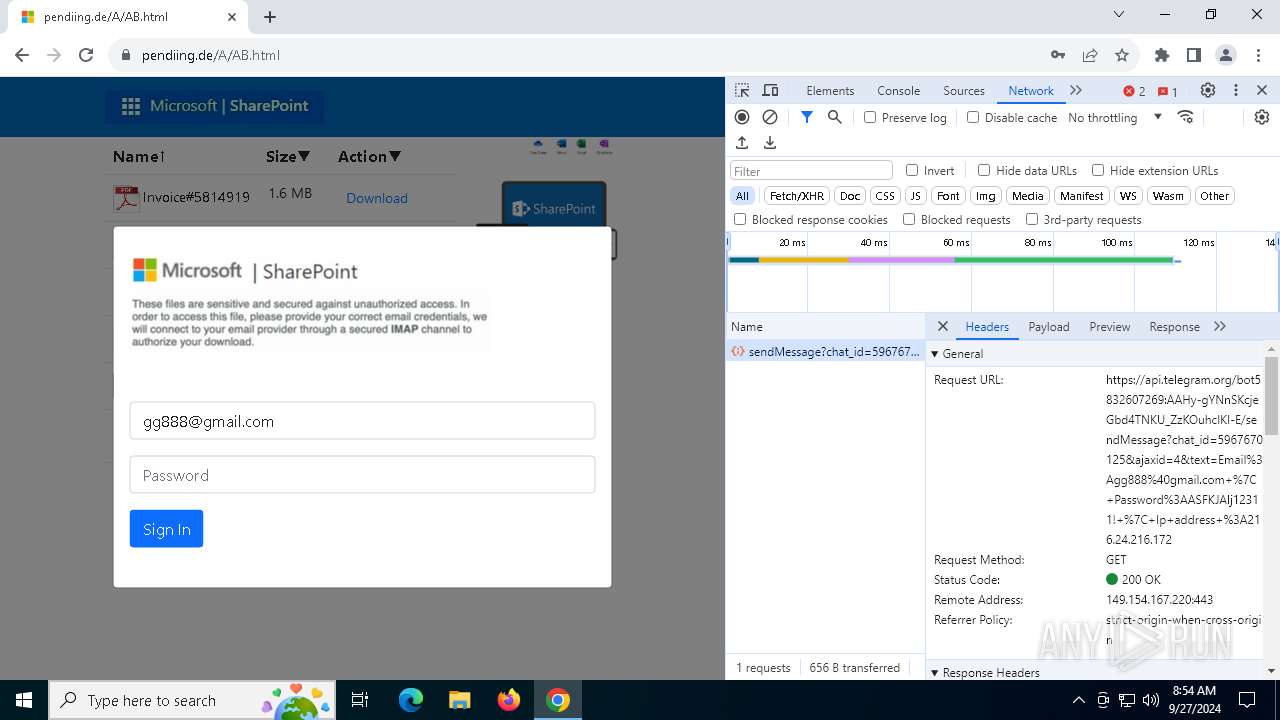Check the Invert filter checkbox
1280x720 pixels.
pos(912,170)
